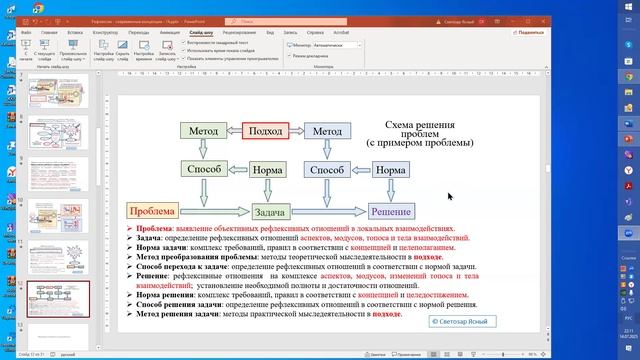
Task: Select slide 8 thumbnail in slide panel
Action: coord(58,133)
